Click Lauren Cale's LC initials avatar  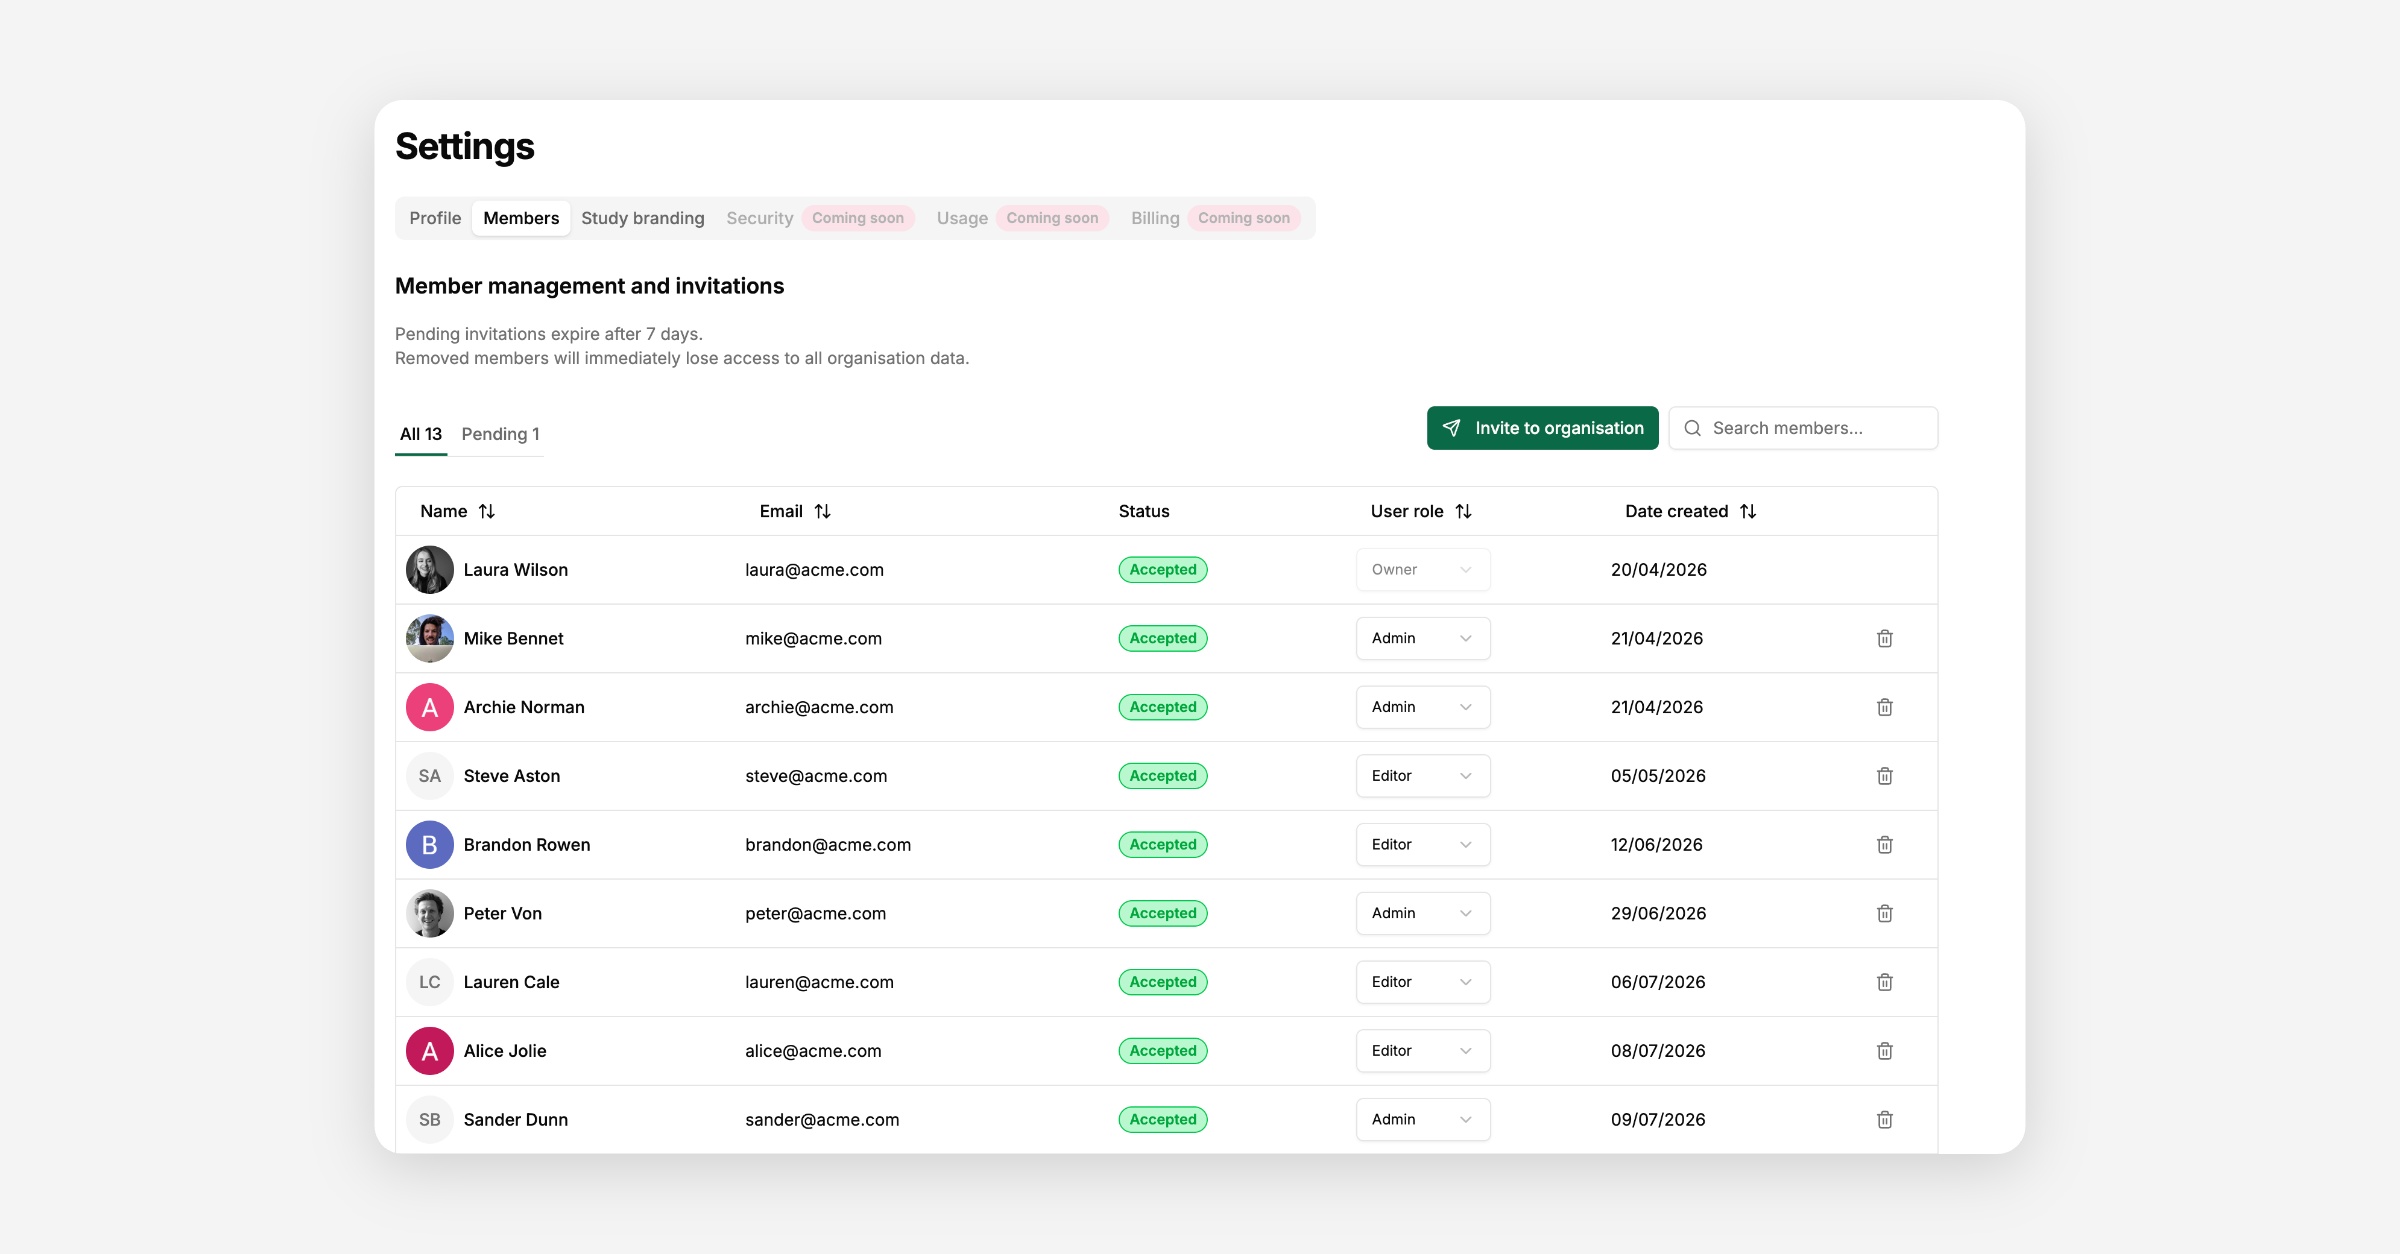pyautogui.click(x=430, y=982)
